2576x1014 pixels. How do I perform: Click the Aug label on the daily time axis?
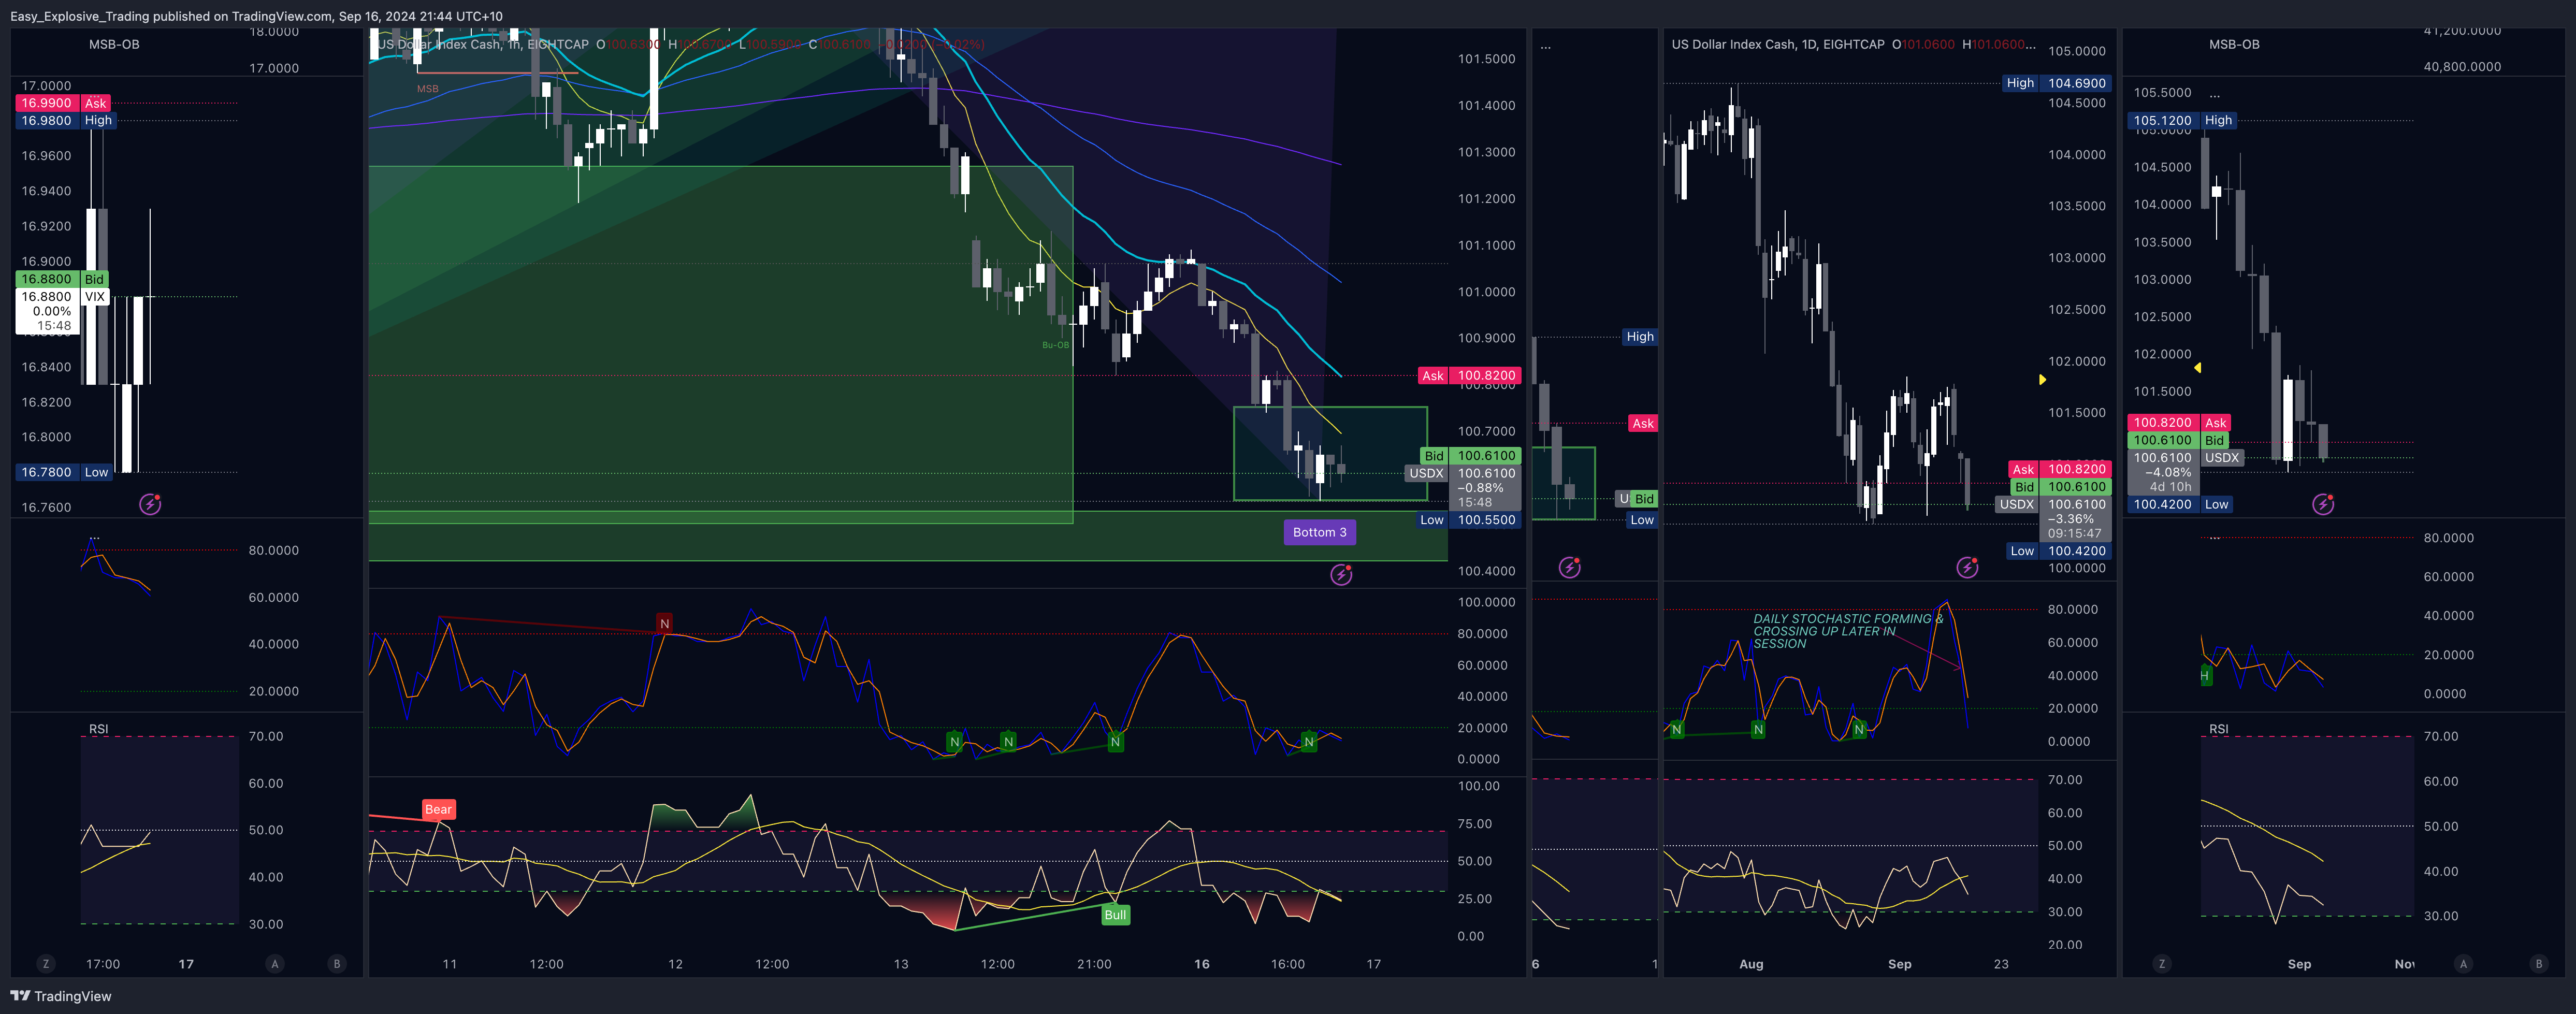tap(1751, 965)
